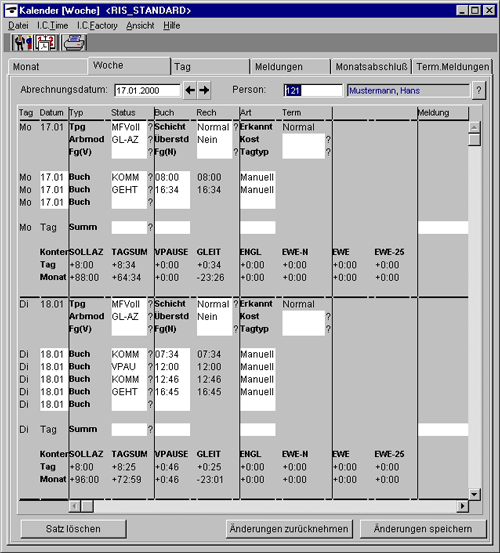The width and height of the screenshot is (500, 553).
Task: Click Änderungen speichern button
Action: coord(423,529)
